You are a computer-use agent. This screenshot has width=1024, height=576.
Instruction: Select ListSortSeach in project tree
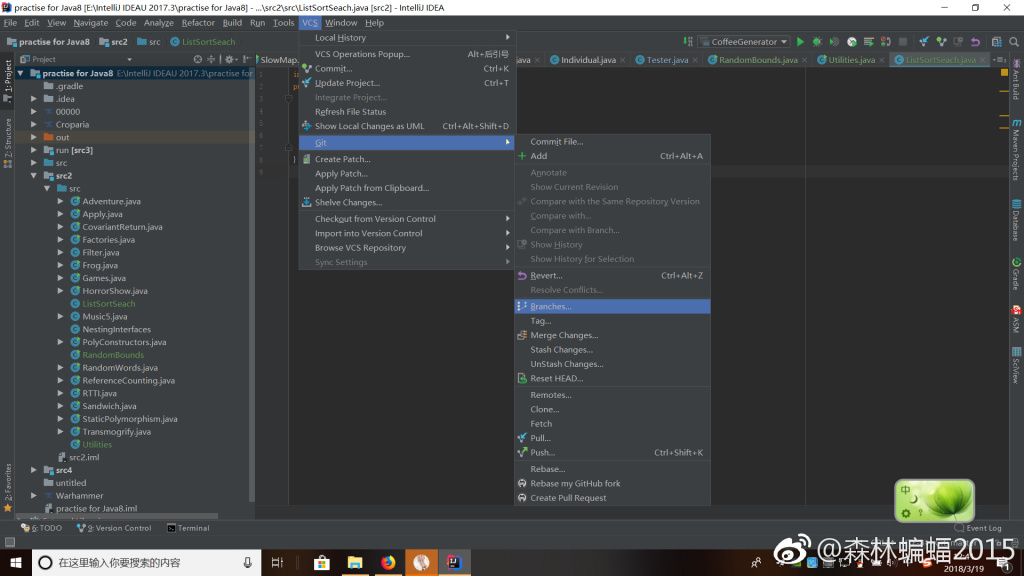[x=108, y=304]
